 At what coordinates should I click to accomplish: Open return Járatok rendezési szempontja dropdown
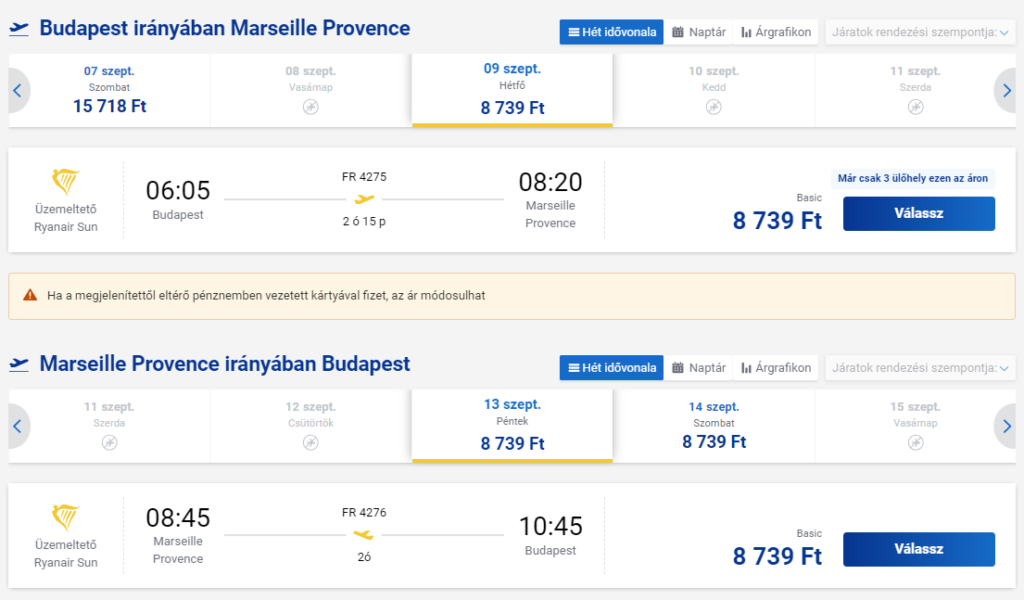(919, 368)
